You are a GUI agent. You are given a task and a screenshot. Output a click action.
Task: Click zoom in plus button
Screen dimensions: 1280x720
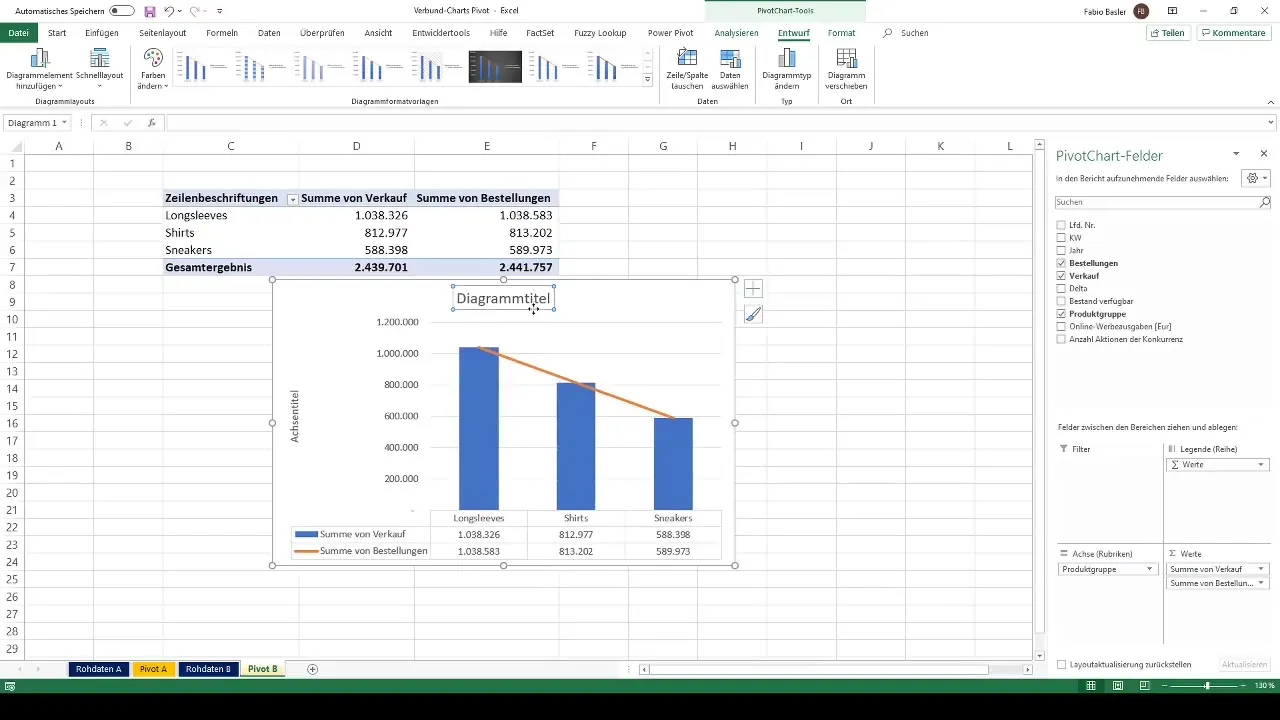tap(1245, 686)
